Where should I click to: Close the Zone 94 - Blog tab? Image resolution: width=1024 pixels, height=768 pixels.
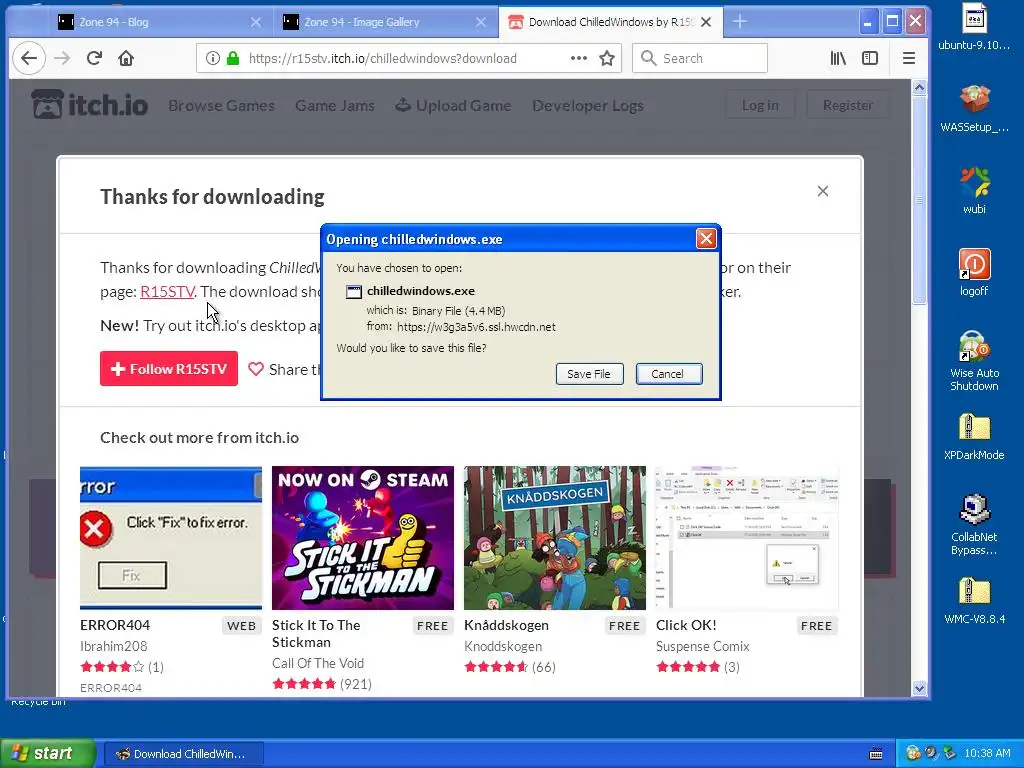pos(256,22)
